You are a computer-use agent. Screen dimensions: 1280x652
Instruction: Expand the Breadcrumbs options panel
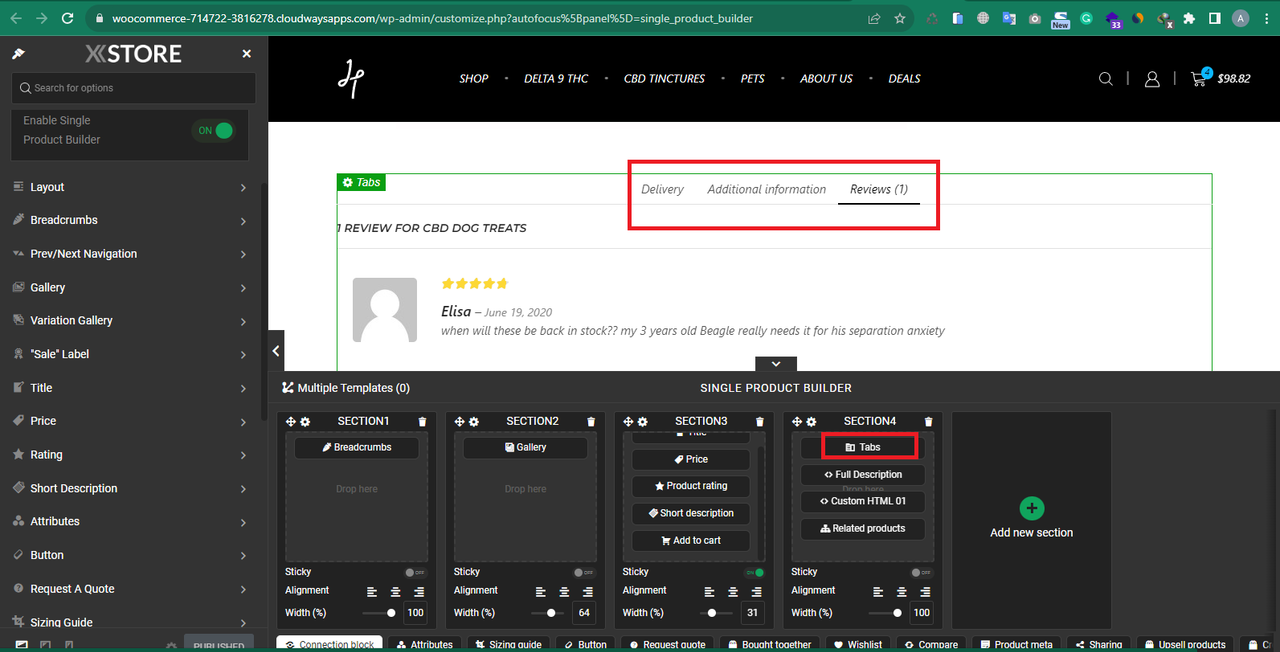click(130, 220)
